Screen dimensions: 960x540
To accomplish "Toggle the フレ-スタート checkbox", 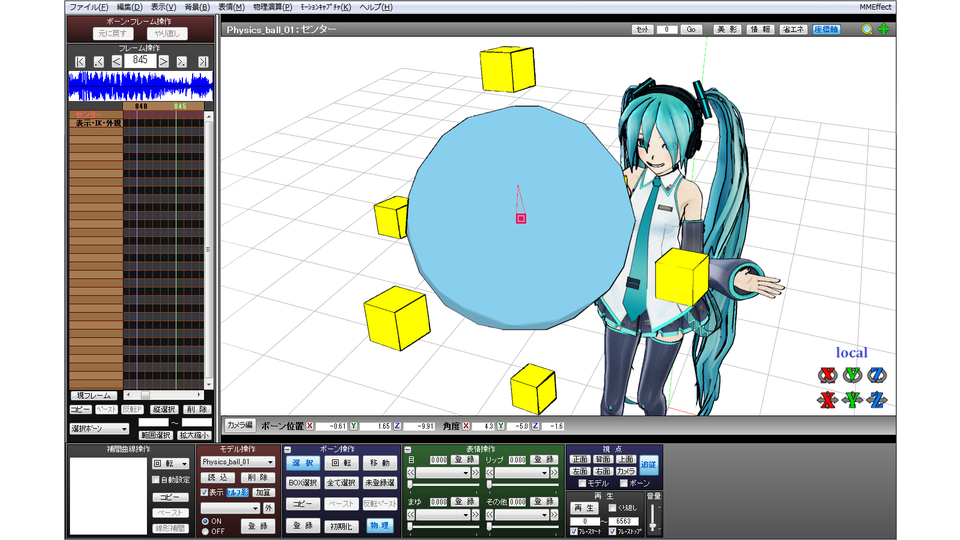I will (x=574, y=531).
